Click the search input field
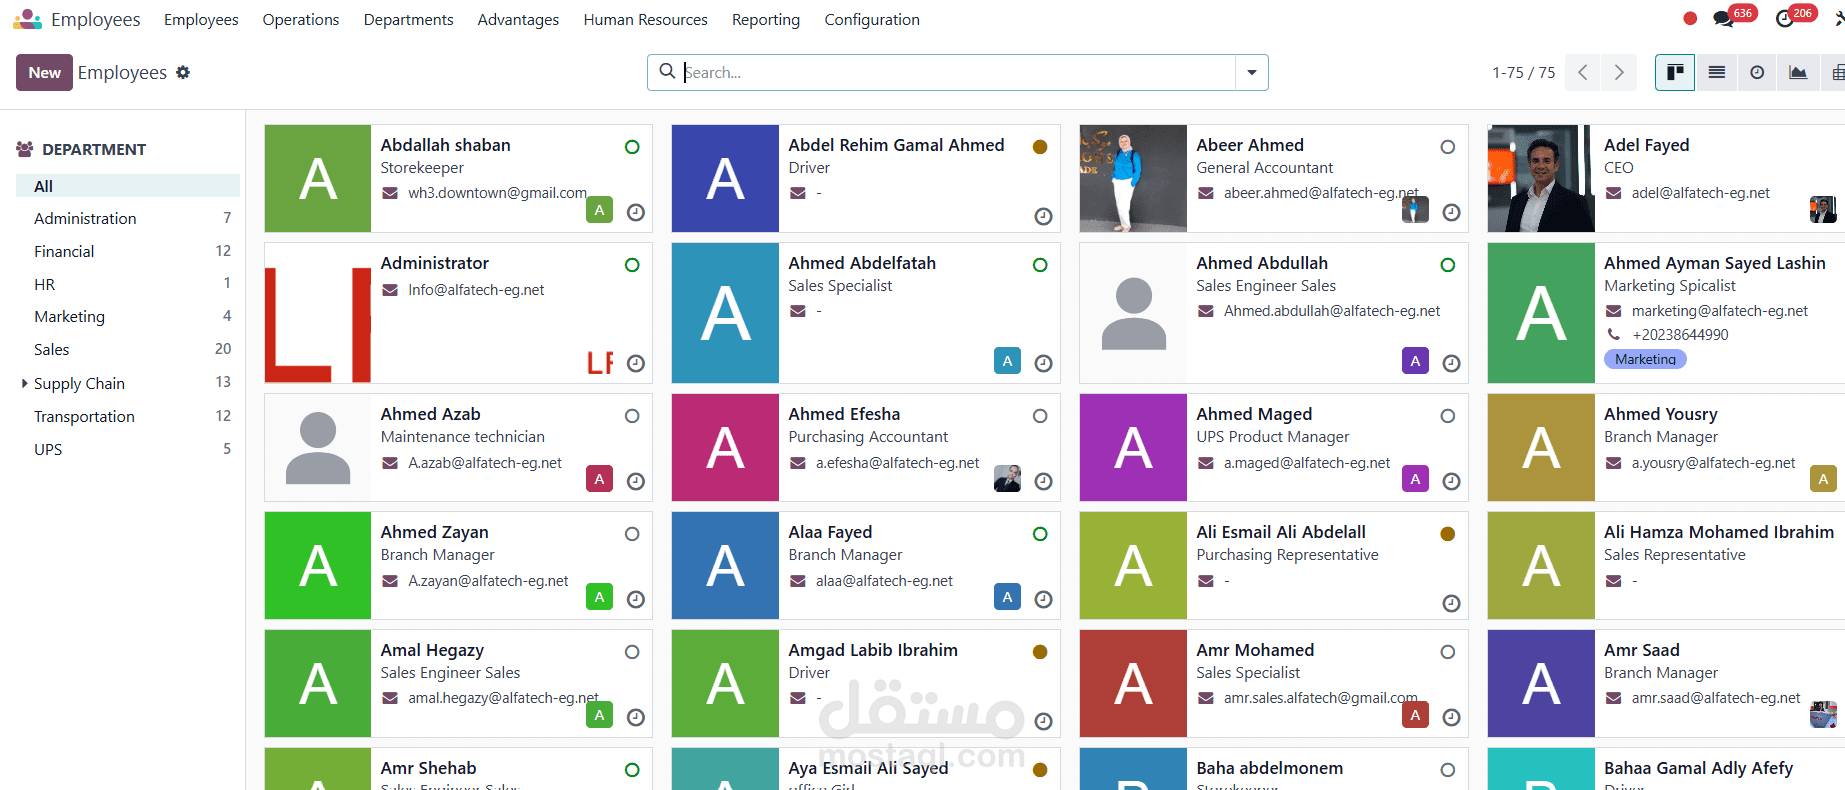This screenshot has height=790, width=1845. pyautogui.click(x=957, y=72)
